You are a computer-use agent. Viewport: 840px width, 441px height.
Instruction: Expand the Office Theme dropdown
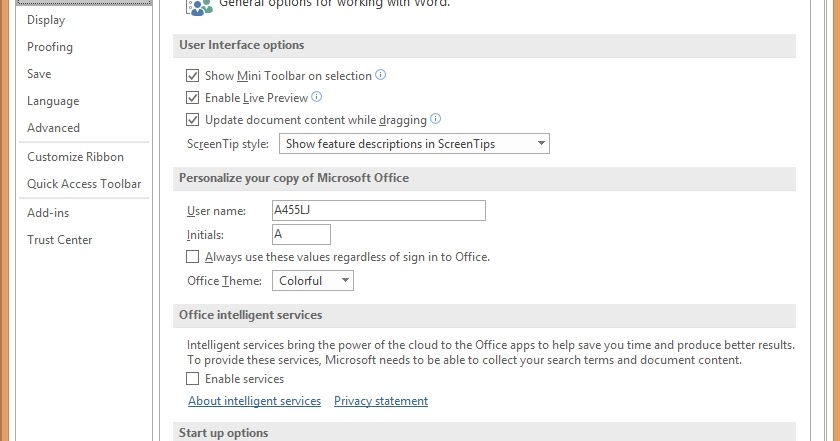[x=313, y=281]
